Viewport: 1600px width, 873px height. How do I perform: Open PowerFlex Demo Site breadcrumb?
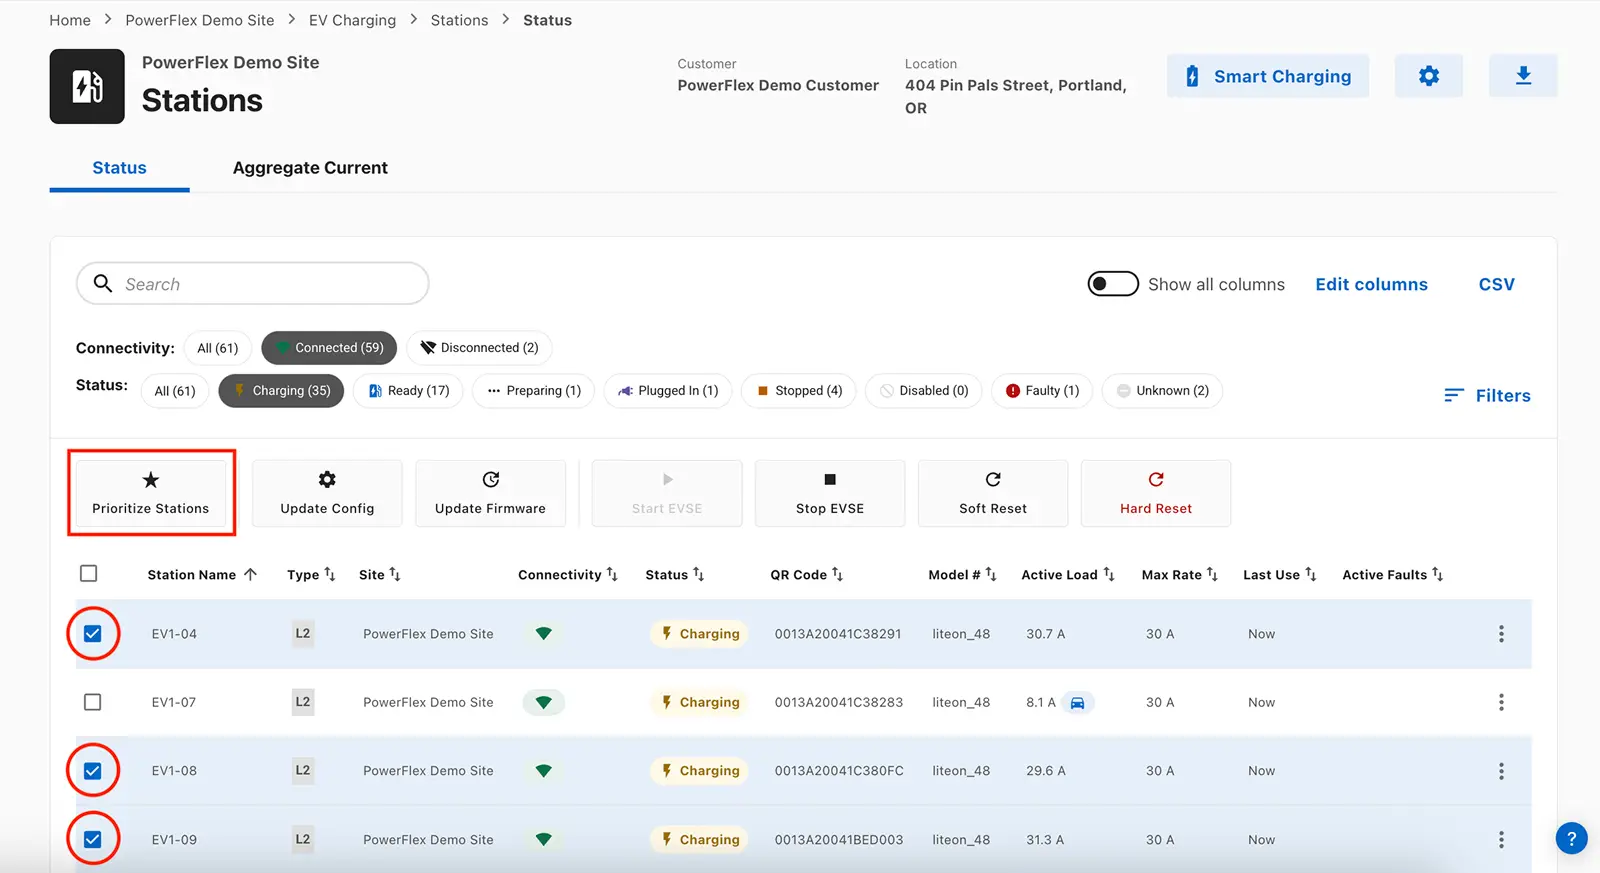pyautogui.click(x=200, y=20)
